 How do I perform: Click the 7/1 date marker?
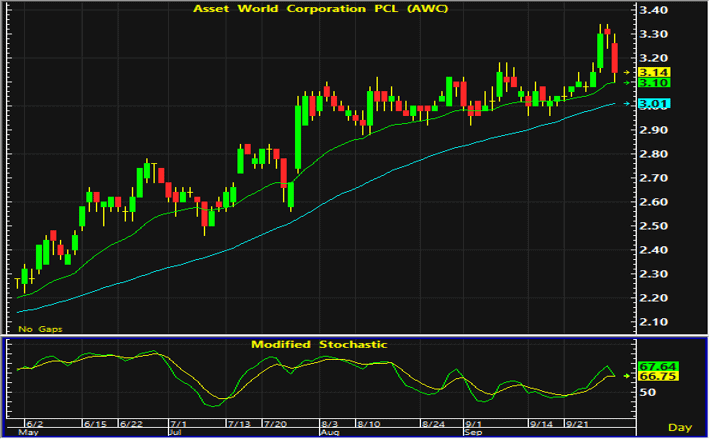coord(178,424)
